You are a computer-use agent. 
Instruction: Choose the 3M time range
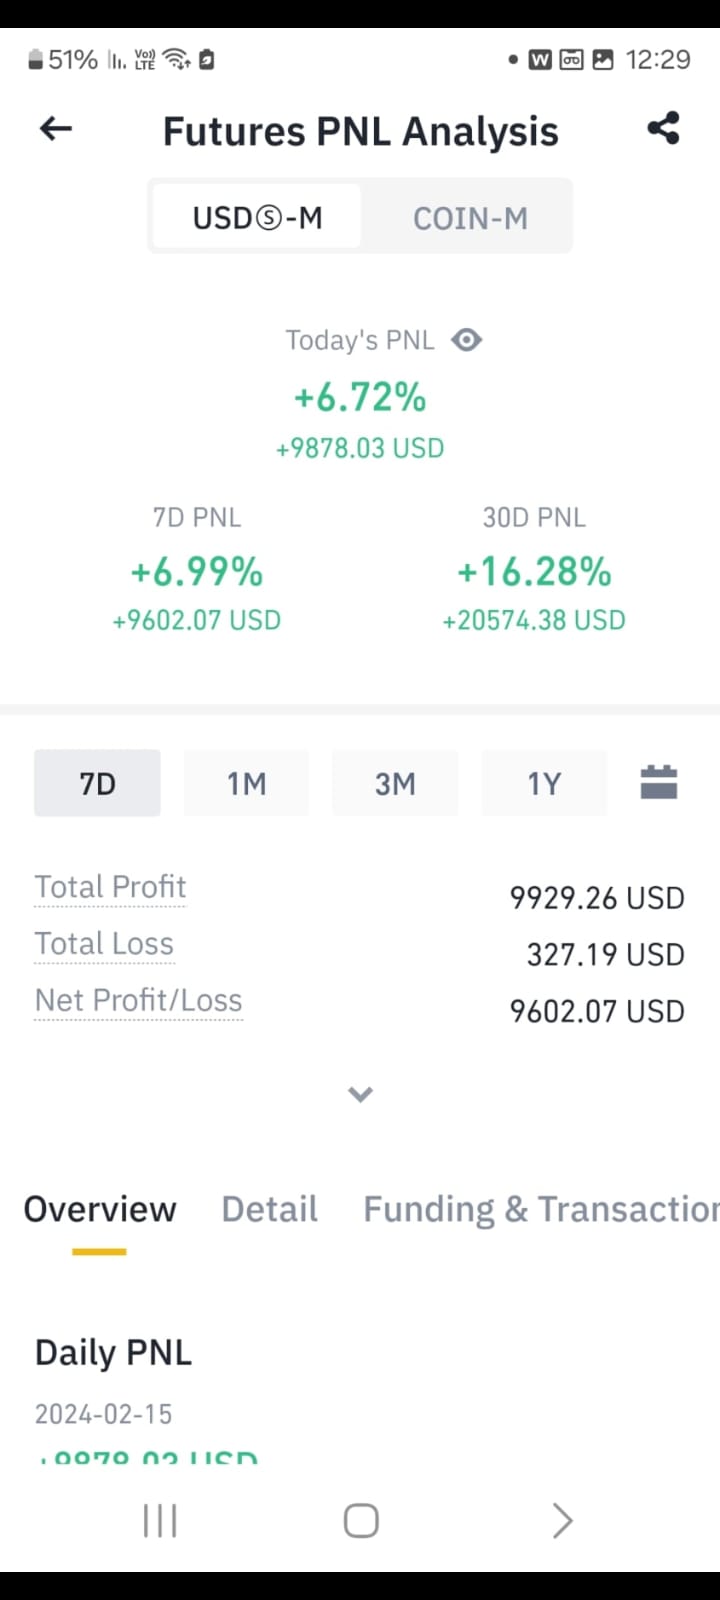(x=395, y=783)
